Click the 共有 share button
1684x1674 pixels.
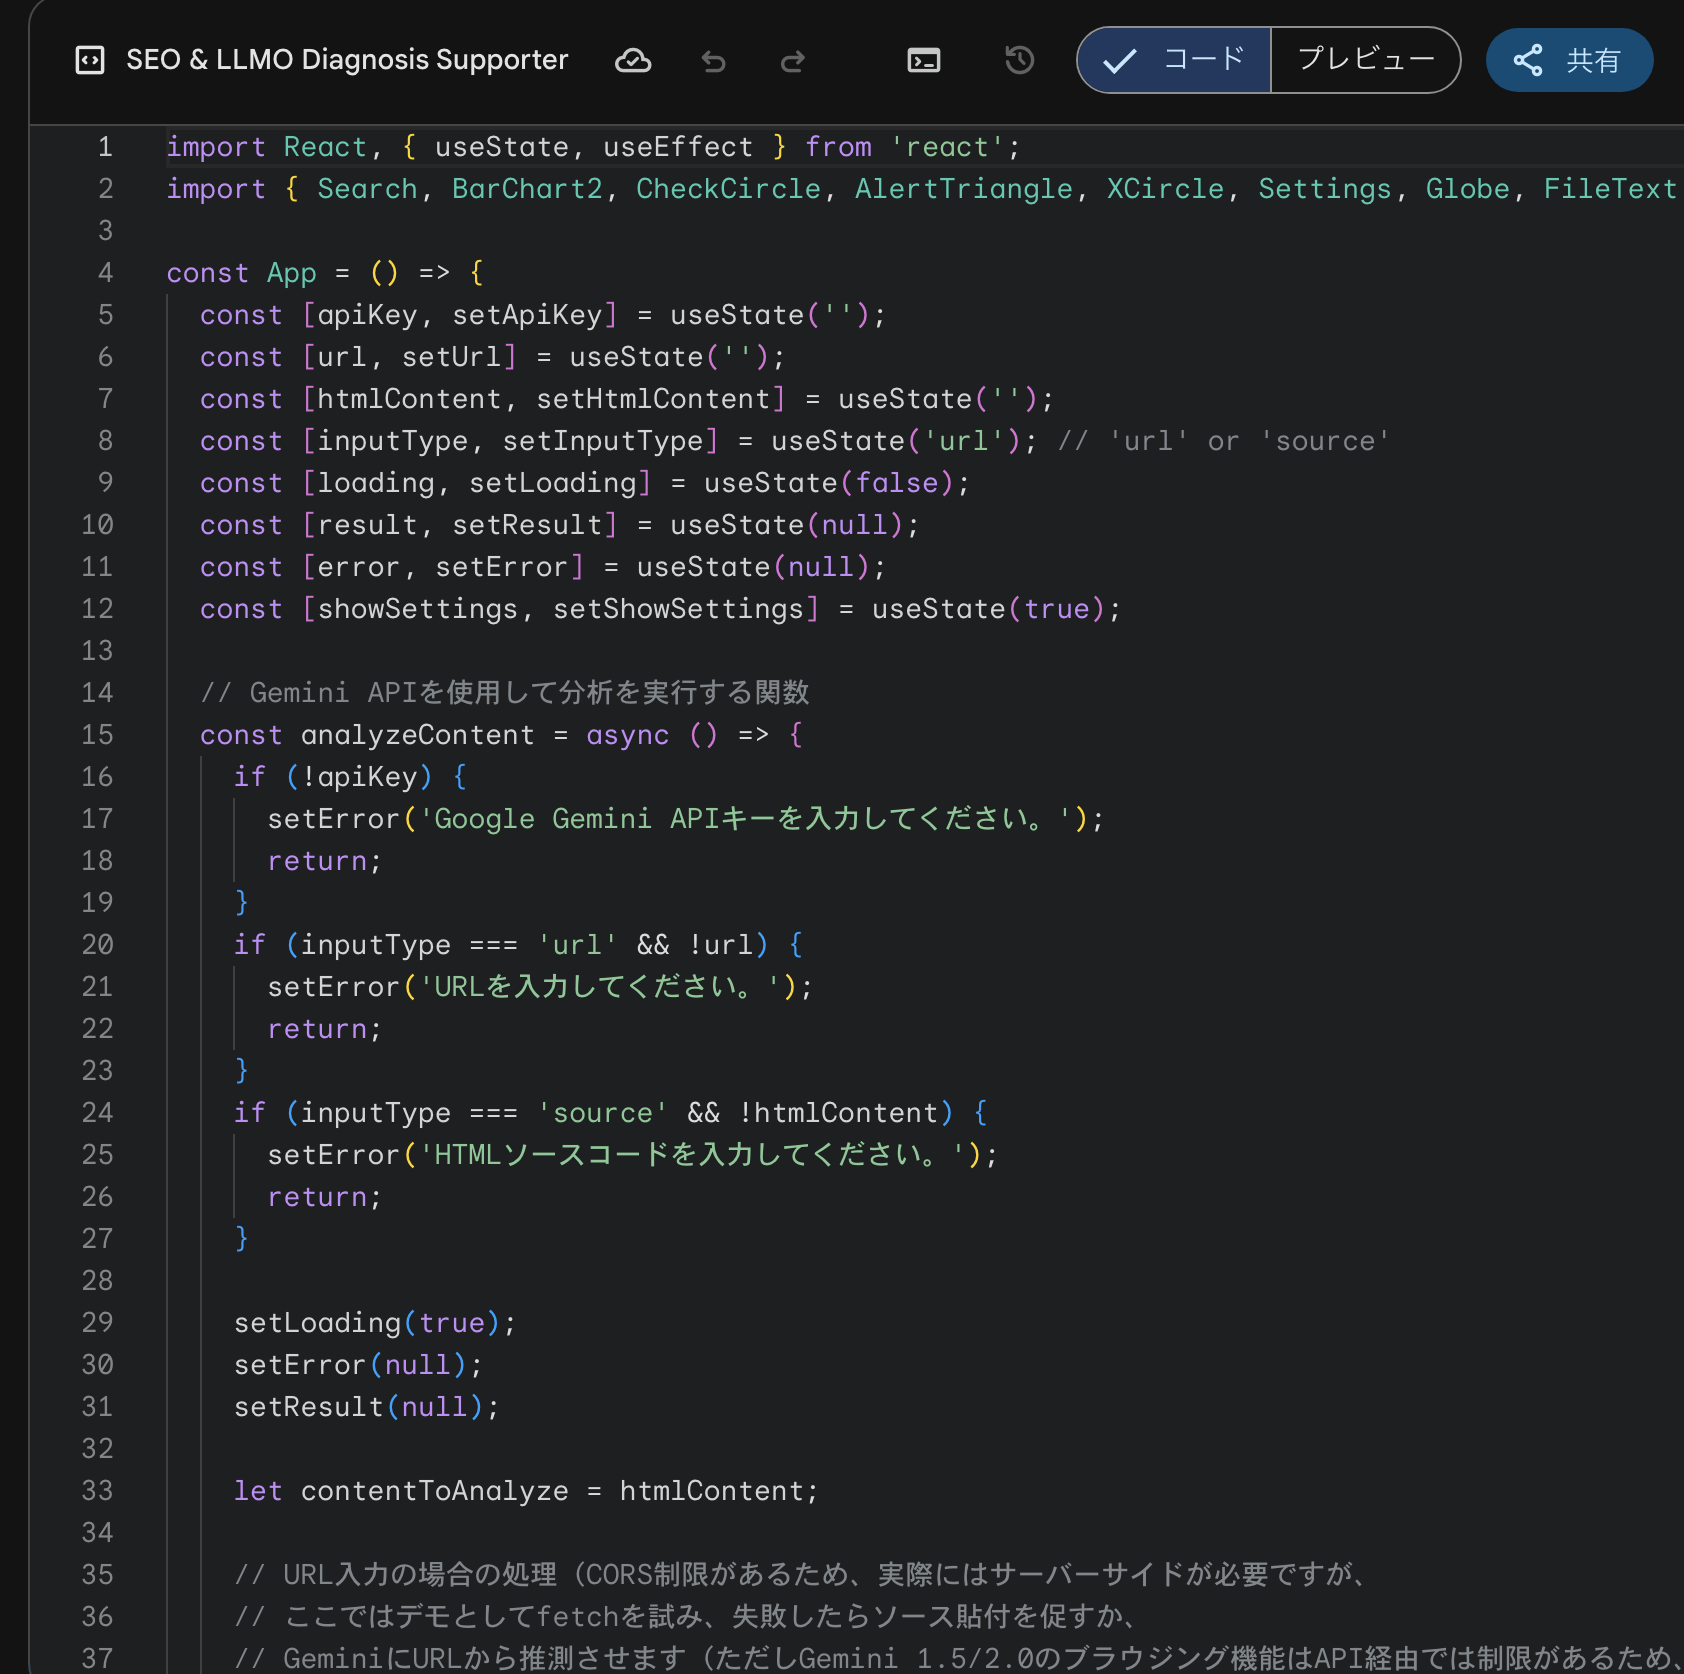point(1568,60)
